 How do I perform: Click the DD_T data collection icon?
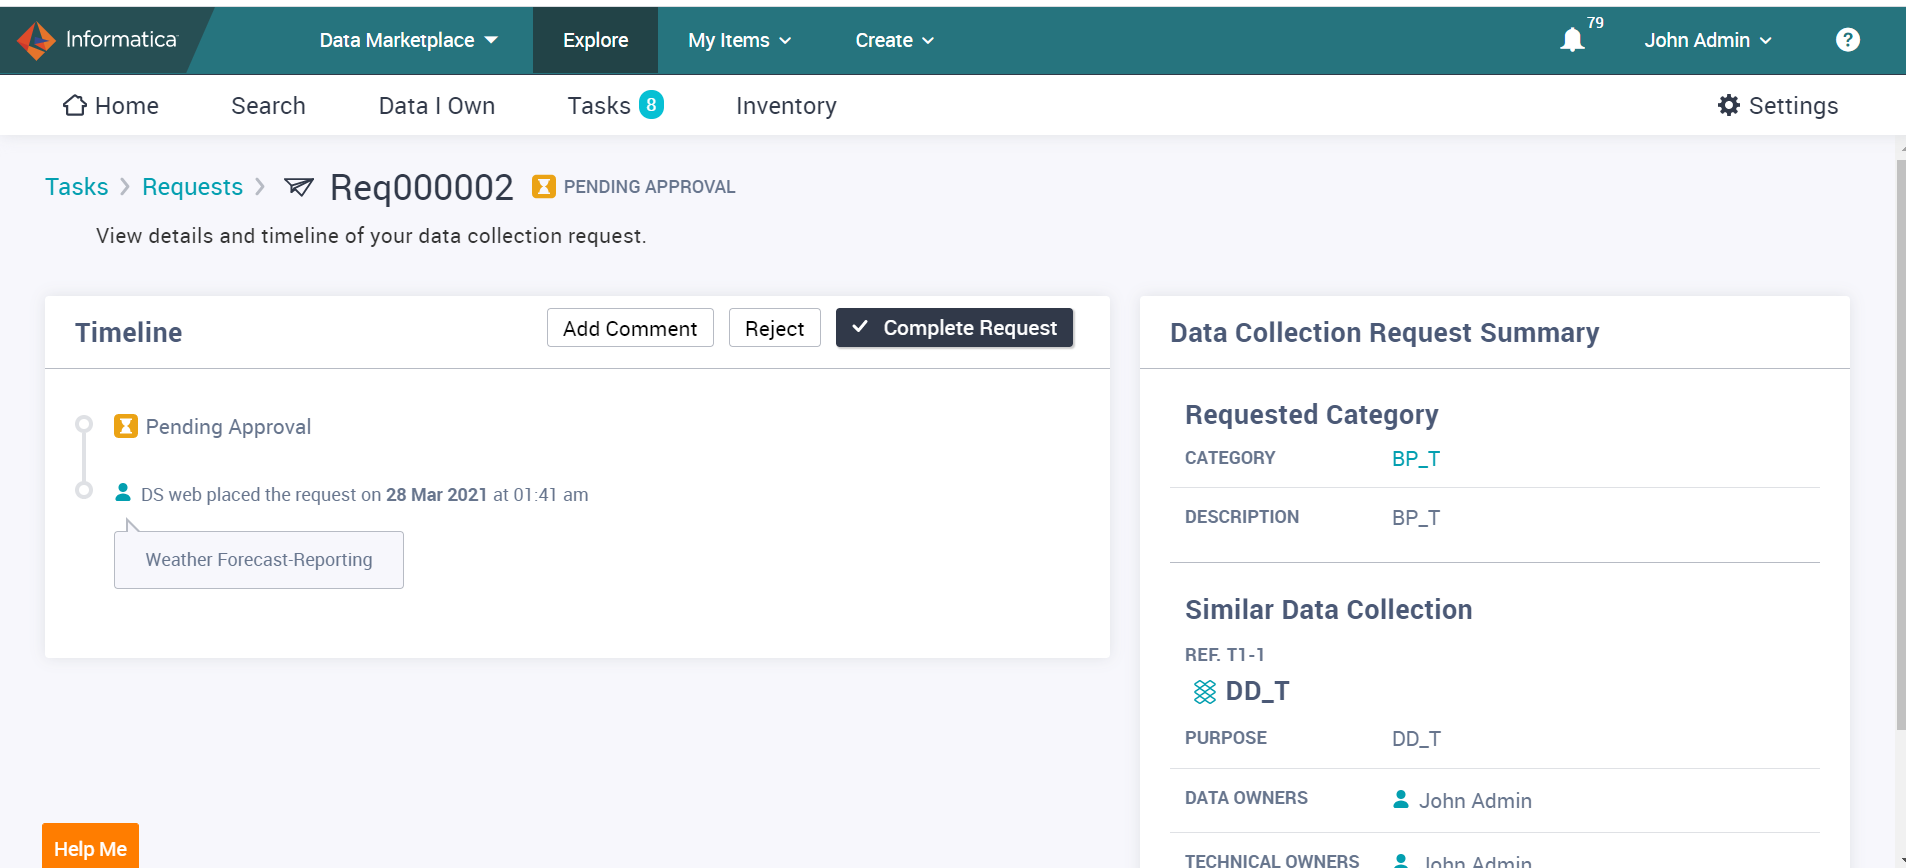(x=1205, y=691)
